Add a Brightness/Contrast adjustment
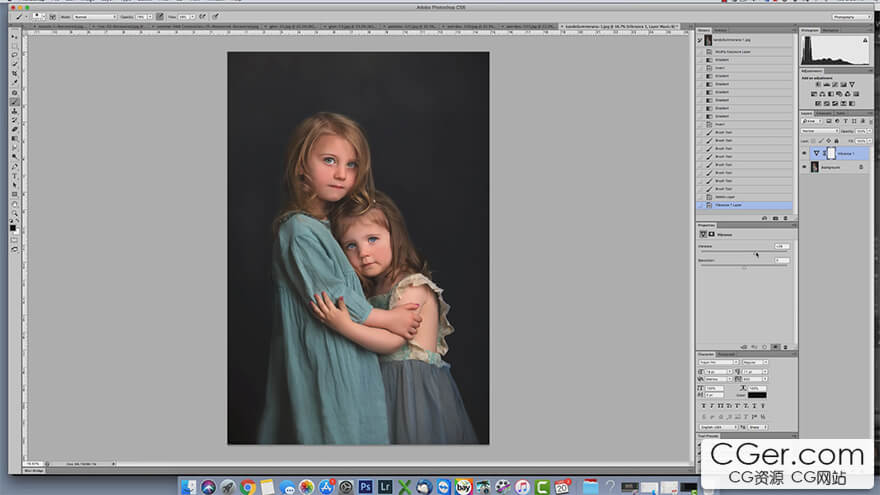Screen dimensions: 880x495 point(818,84)
